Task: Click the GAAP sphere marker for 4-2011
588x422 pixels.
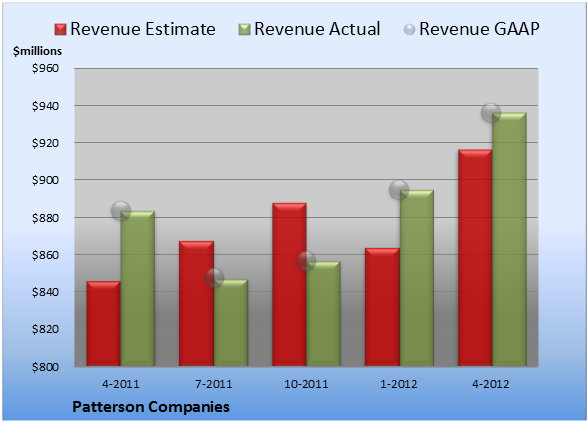Action: tap(121, 210)
